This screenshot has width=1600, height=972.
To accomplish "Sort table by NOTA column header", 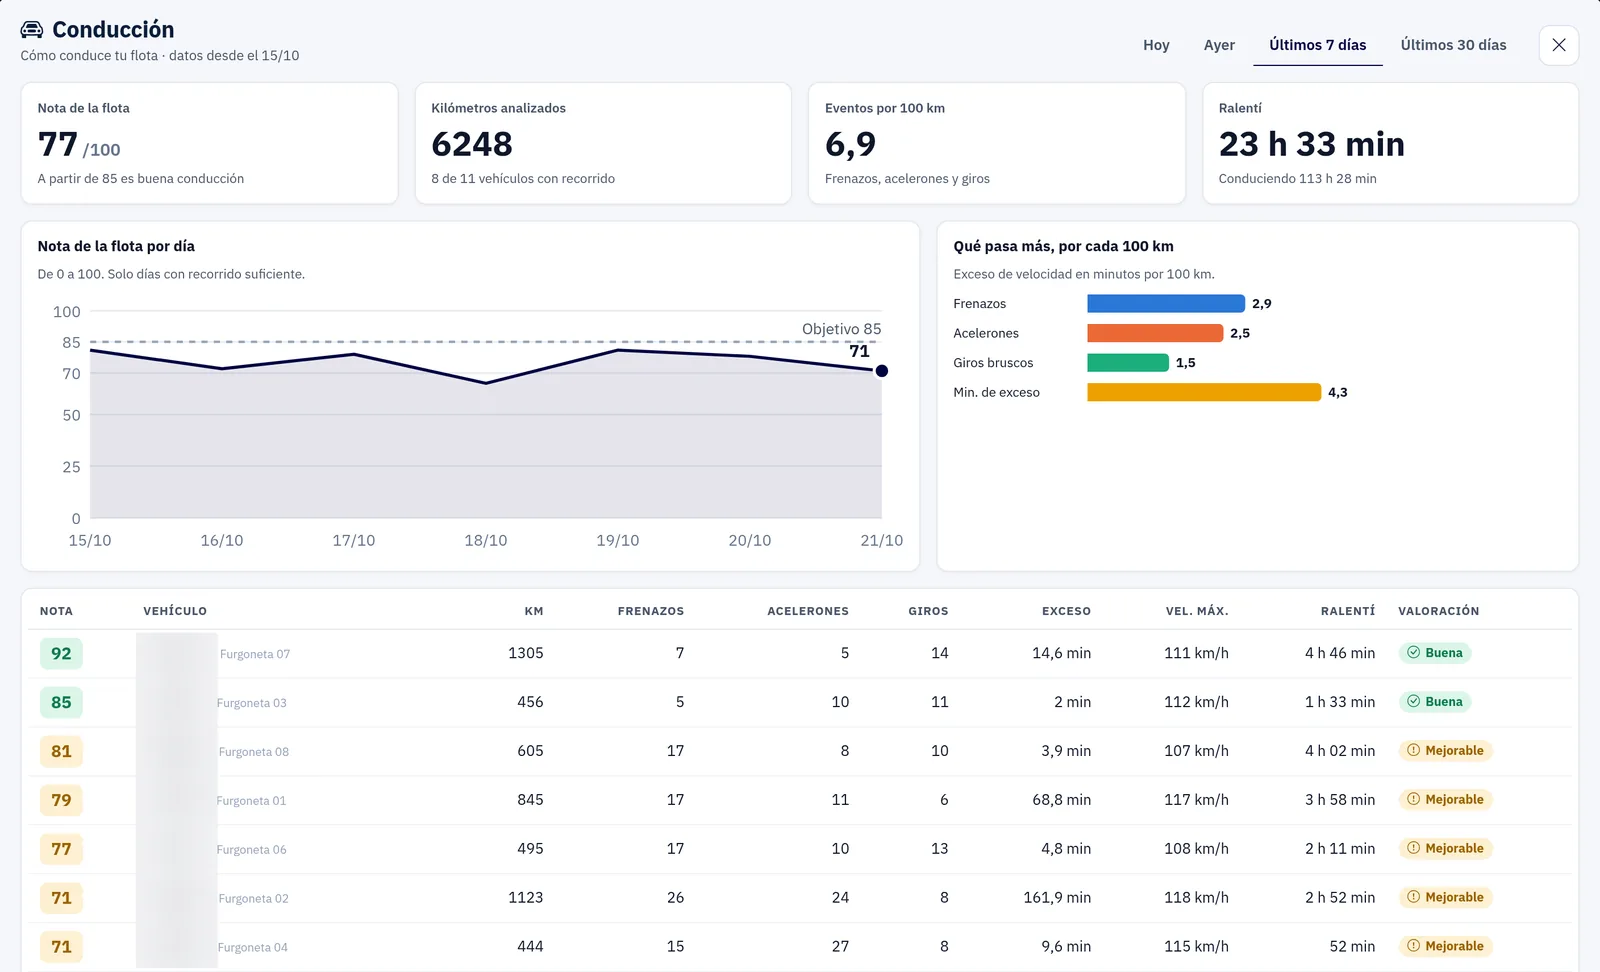I will point(56,611).
